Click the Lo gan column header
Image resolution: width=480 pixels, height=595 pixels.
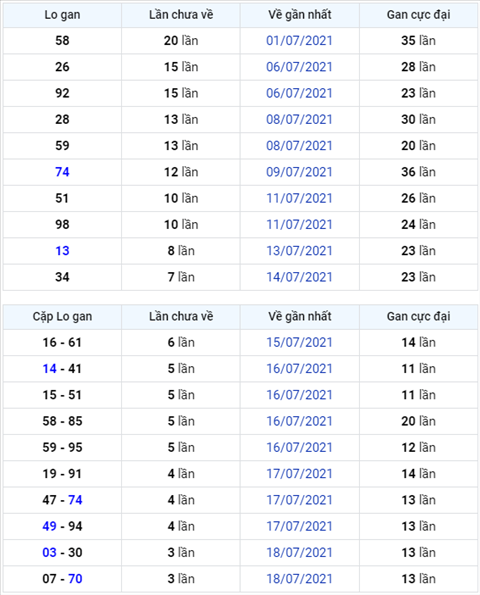tap(62, 15)
